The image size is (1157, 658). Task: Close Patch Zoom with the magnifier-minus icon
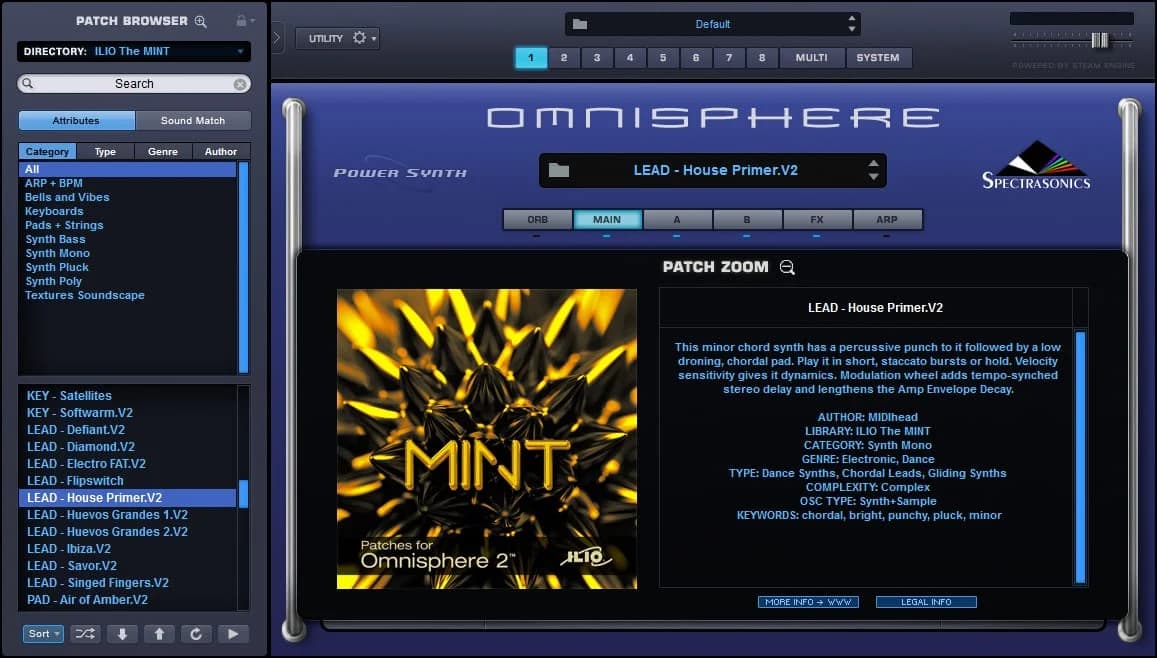click(787, 267)
